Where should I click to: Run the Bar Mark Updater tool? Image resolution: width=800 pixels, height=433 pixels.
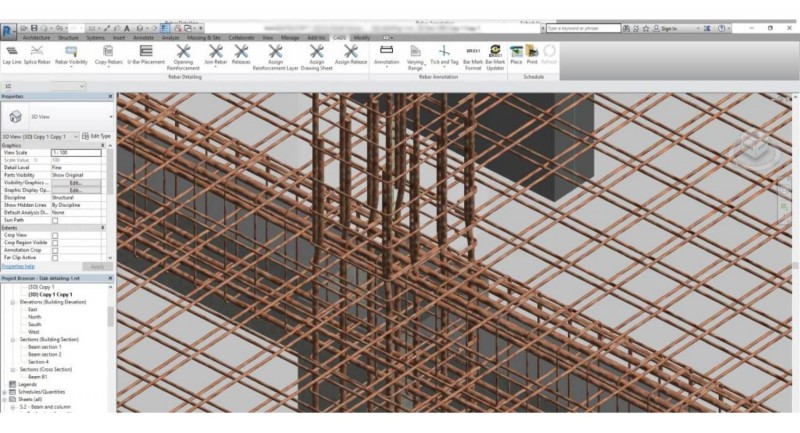tap(495, 58)
